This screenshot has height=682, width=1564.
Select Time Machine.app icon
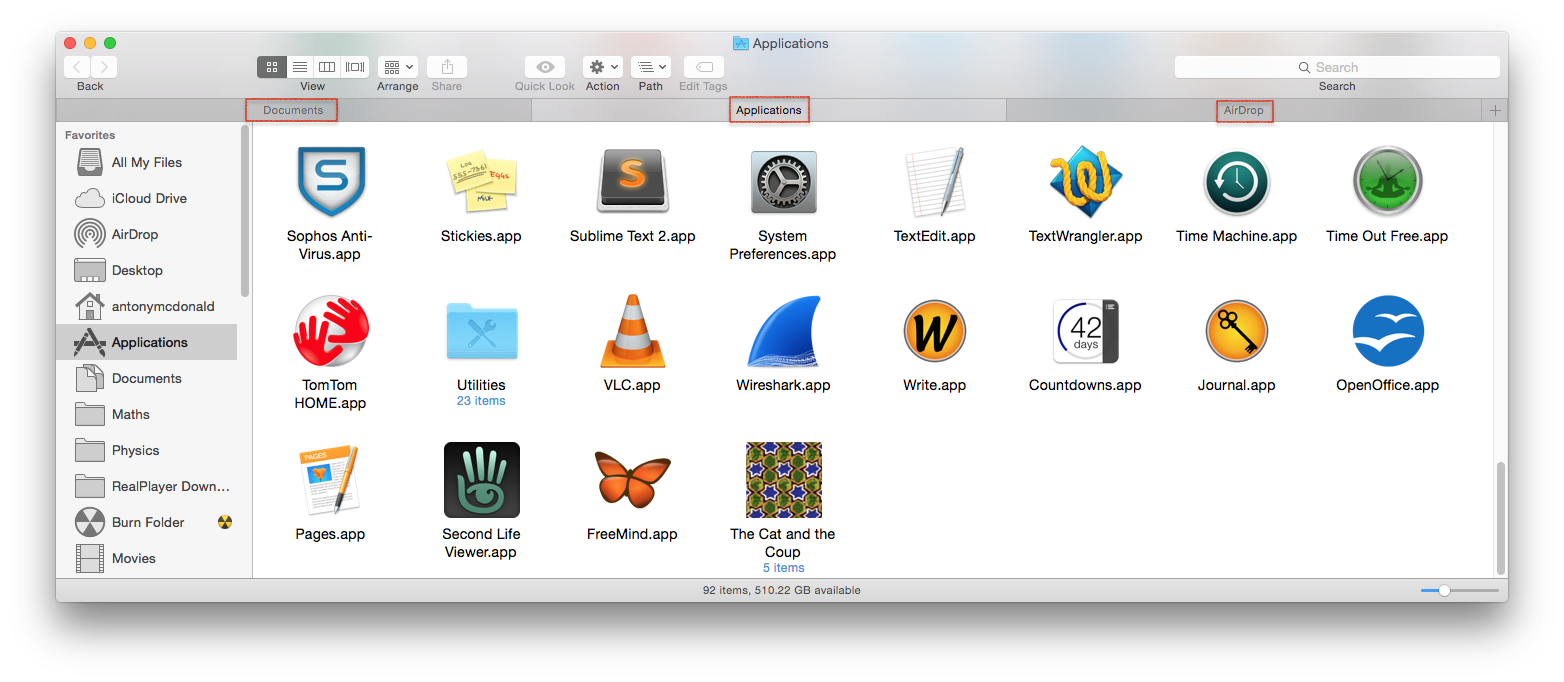pos(1236,182)
